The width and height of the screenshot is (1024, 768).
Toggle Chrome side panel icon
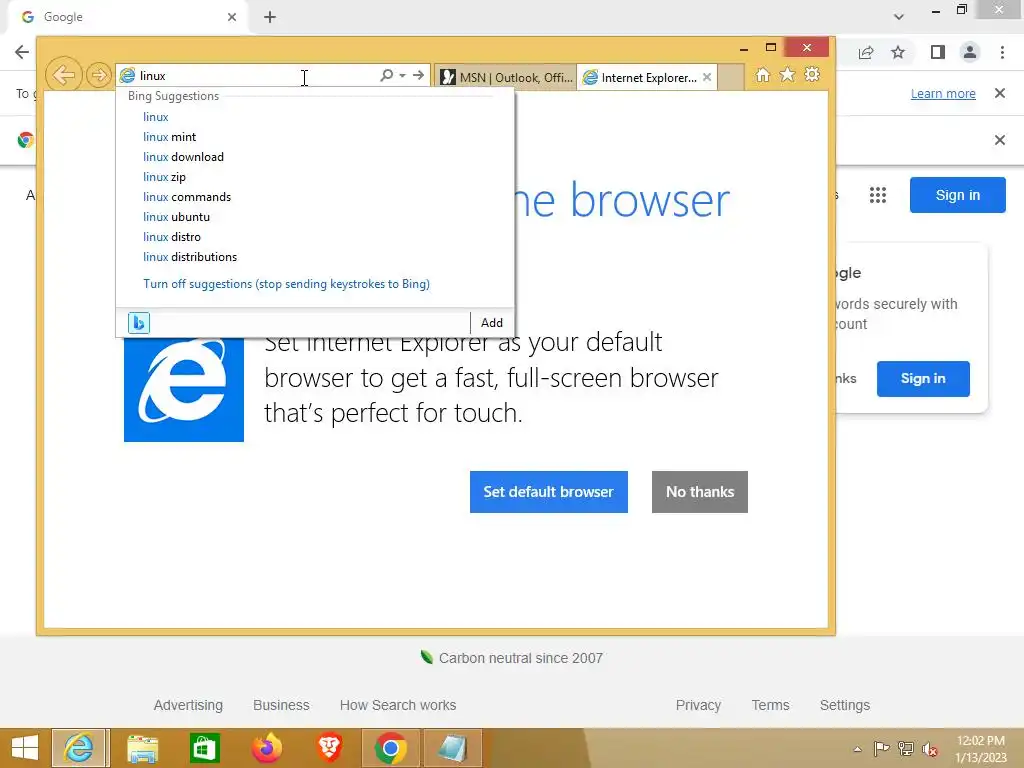[938, 52]
